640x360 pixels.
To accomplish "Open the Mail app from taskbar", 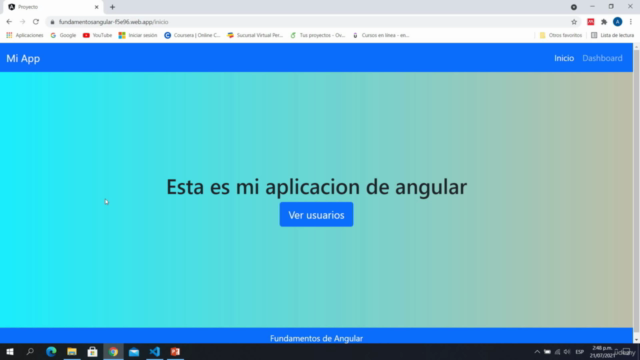I will pos(134,351).
